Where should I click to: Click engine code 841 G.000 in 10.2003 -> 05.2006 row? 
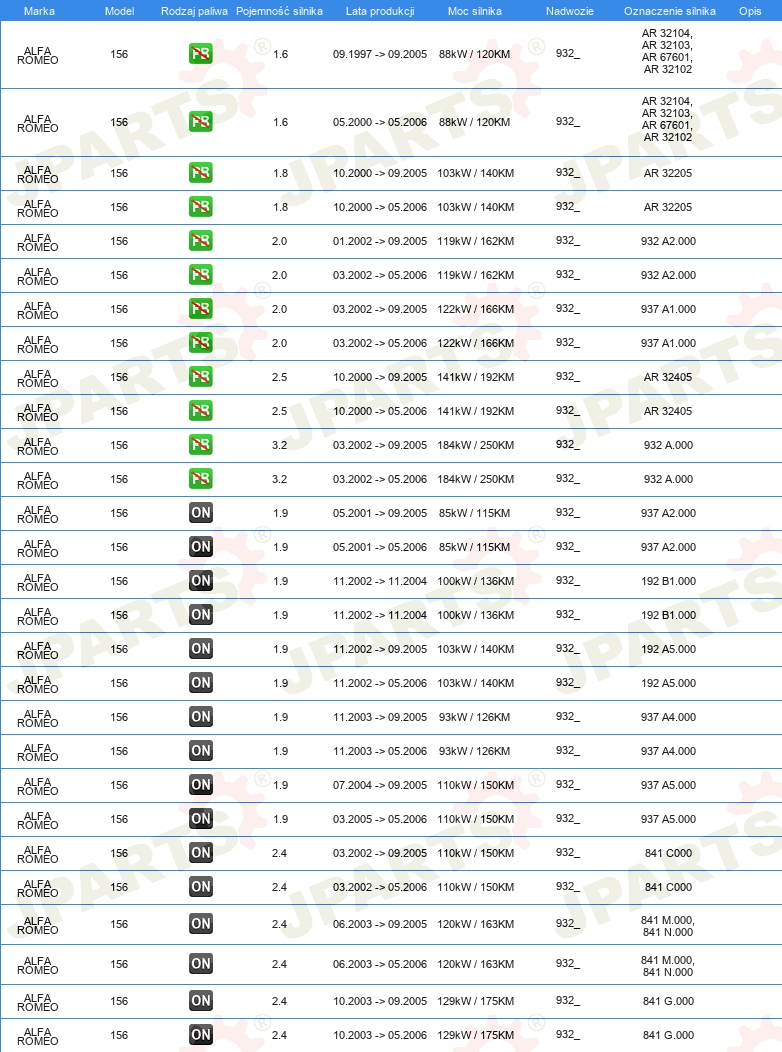point(668,1035)
